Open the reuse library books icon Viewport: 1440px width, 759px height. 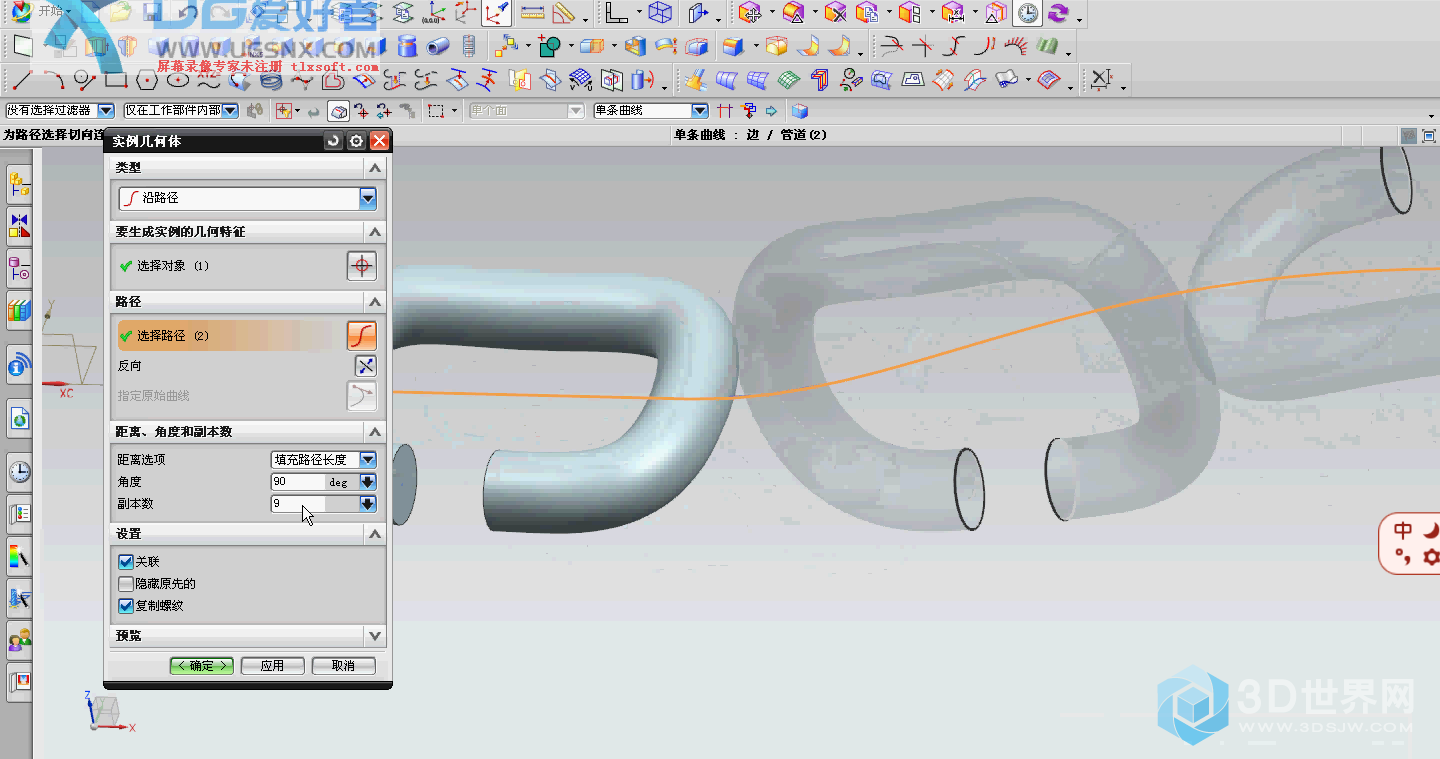(19, 311)
